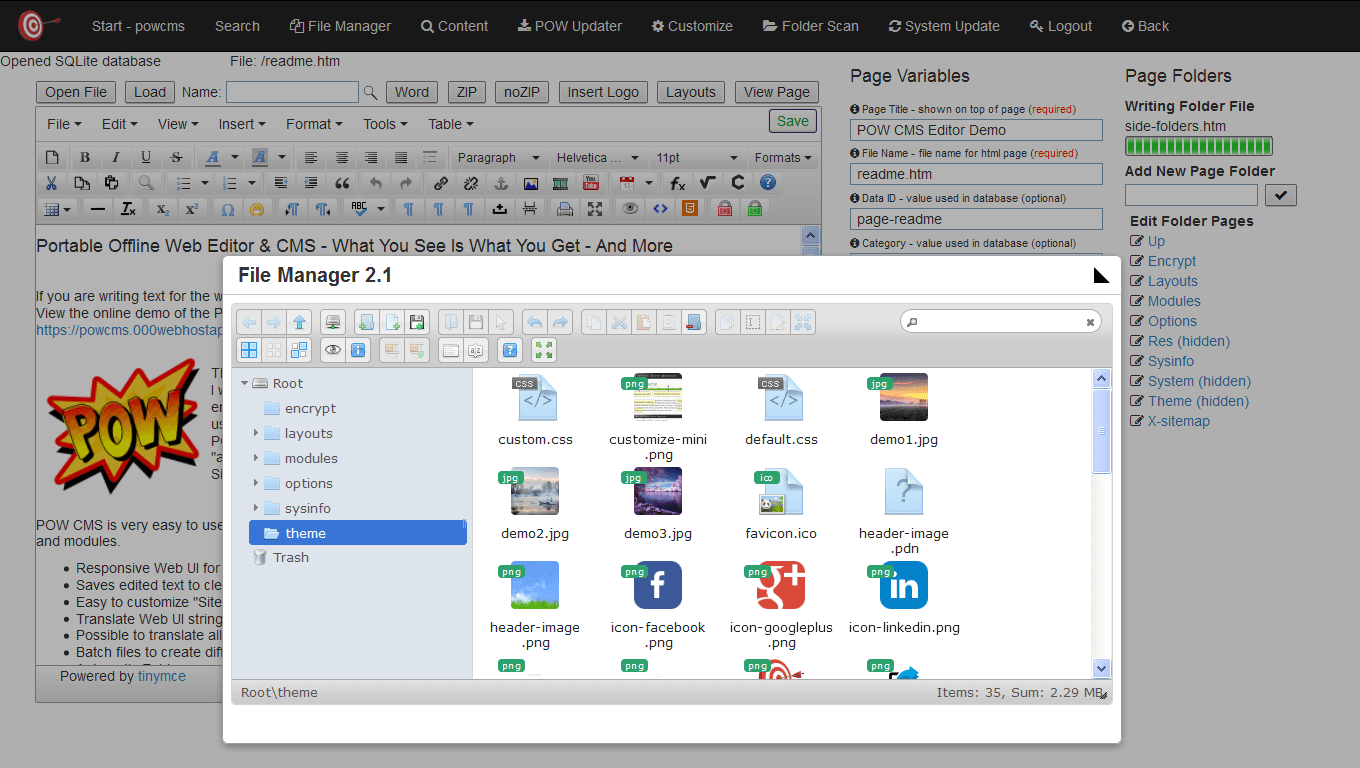Click the File Manager paste clipboard icon

coord(644,322)
